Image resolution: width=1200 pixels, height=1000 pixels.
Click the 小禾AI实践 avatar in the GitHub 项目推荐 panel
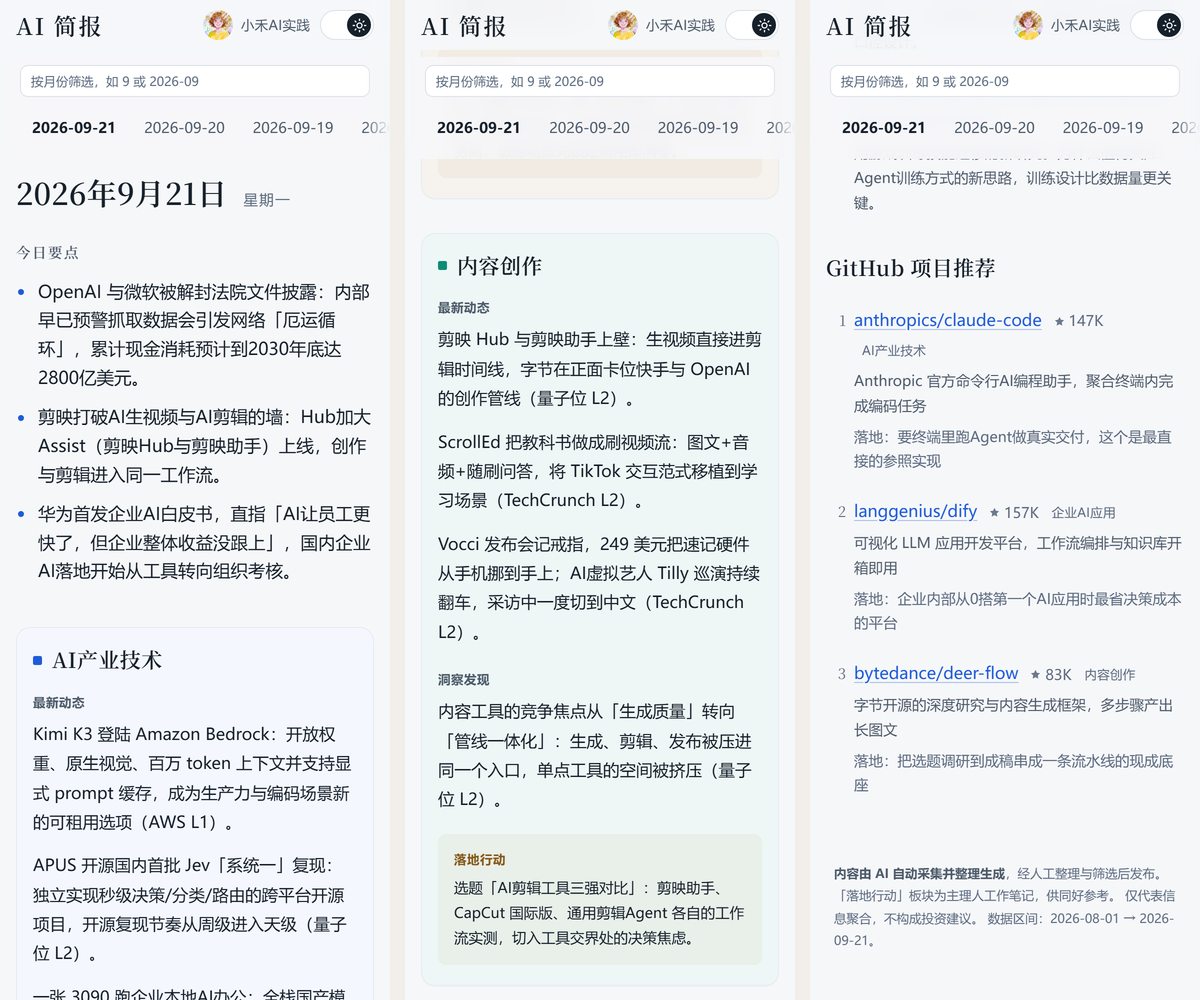tap(1028, 26)
